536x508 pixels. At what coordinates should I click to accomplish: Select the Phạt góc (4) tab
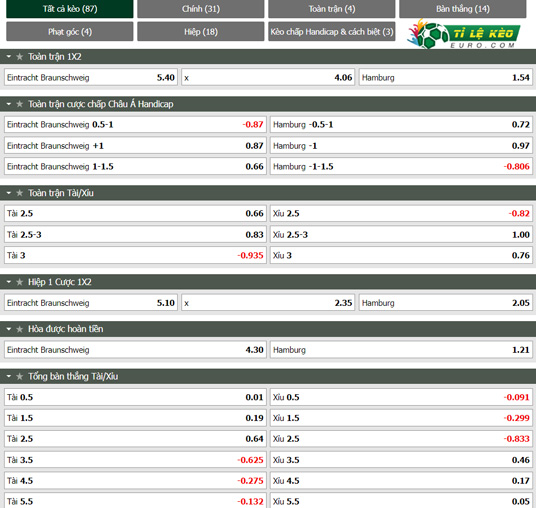(70, 31)
